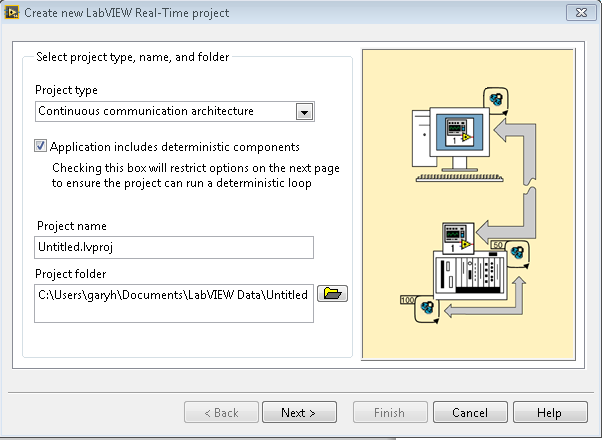Browse for project folder with folder icon
This screenshot has height=440, width=602.
click(332, 293)
